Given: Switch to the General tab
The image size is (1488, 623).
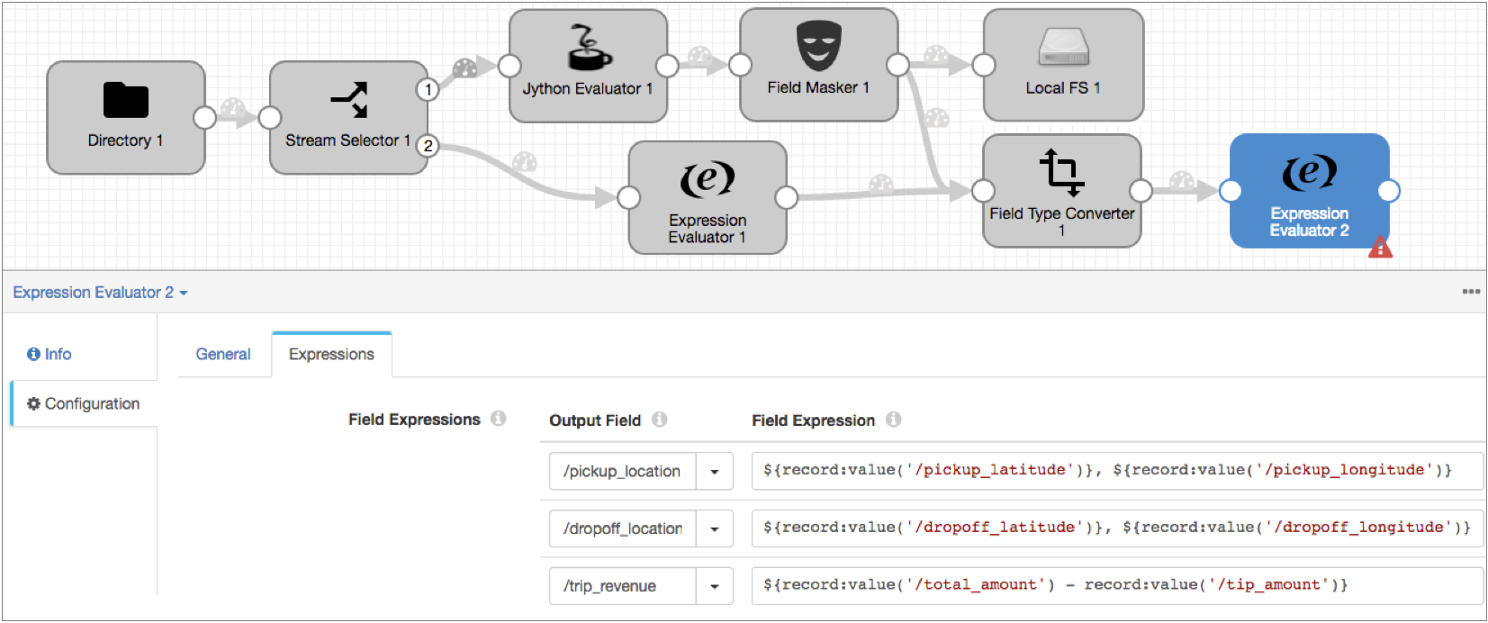Looking at the screenshot, I should (x=223, y=354).
